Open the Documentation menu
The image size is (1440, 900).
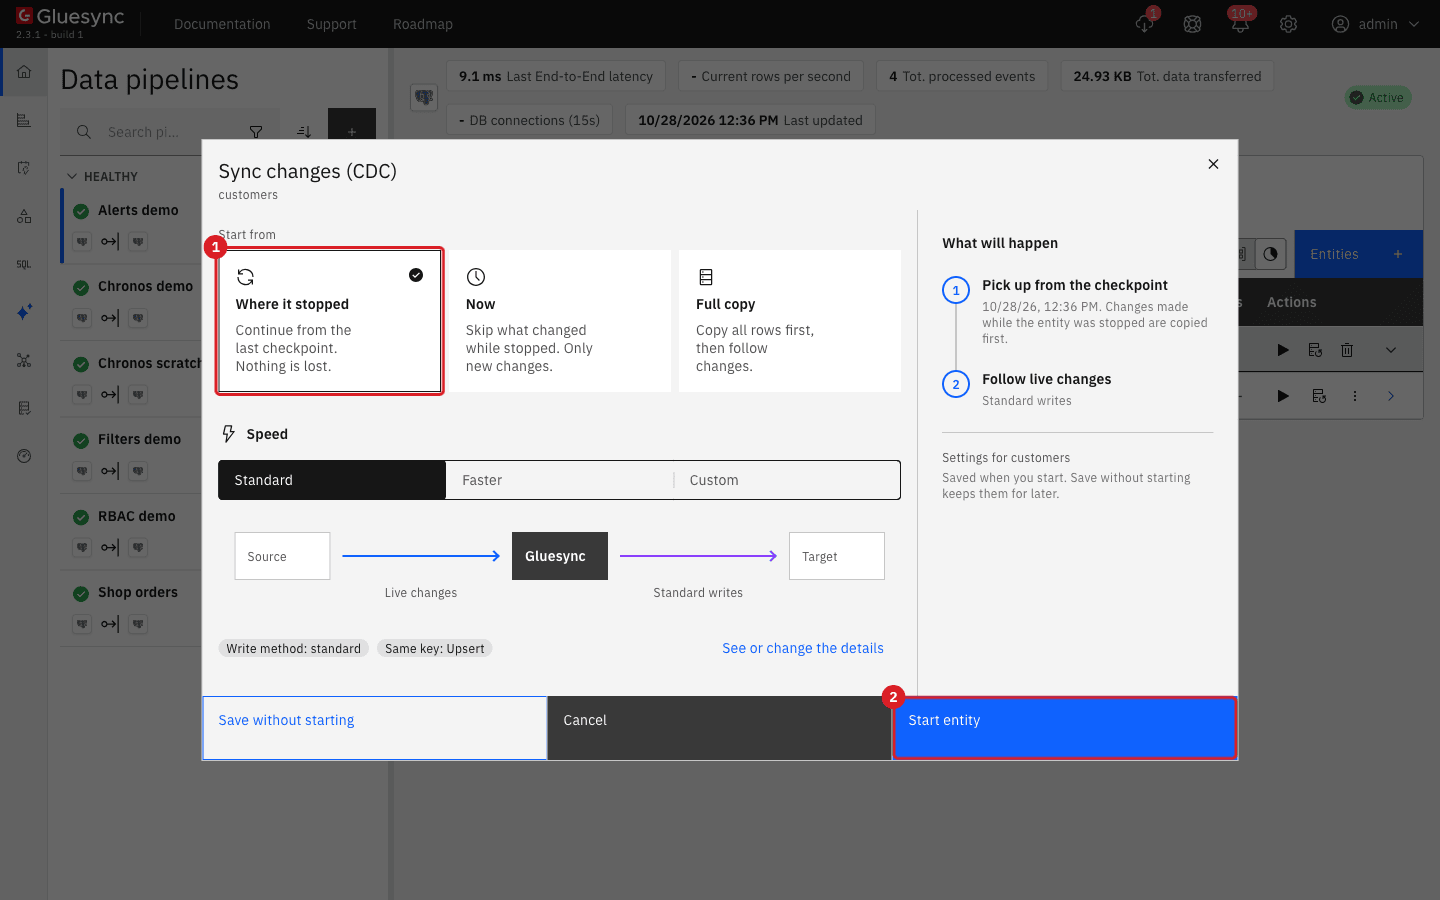coord(222,24)
